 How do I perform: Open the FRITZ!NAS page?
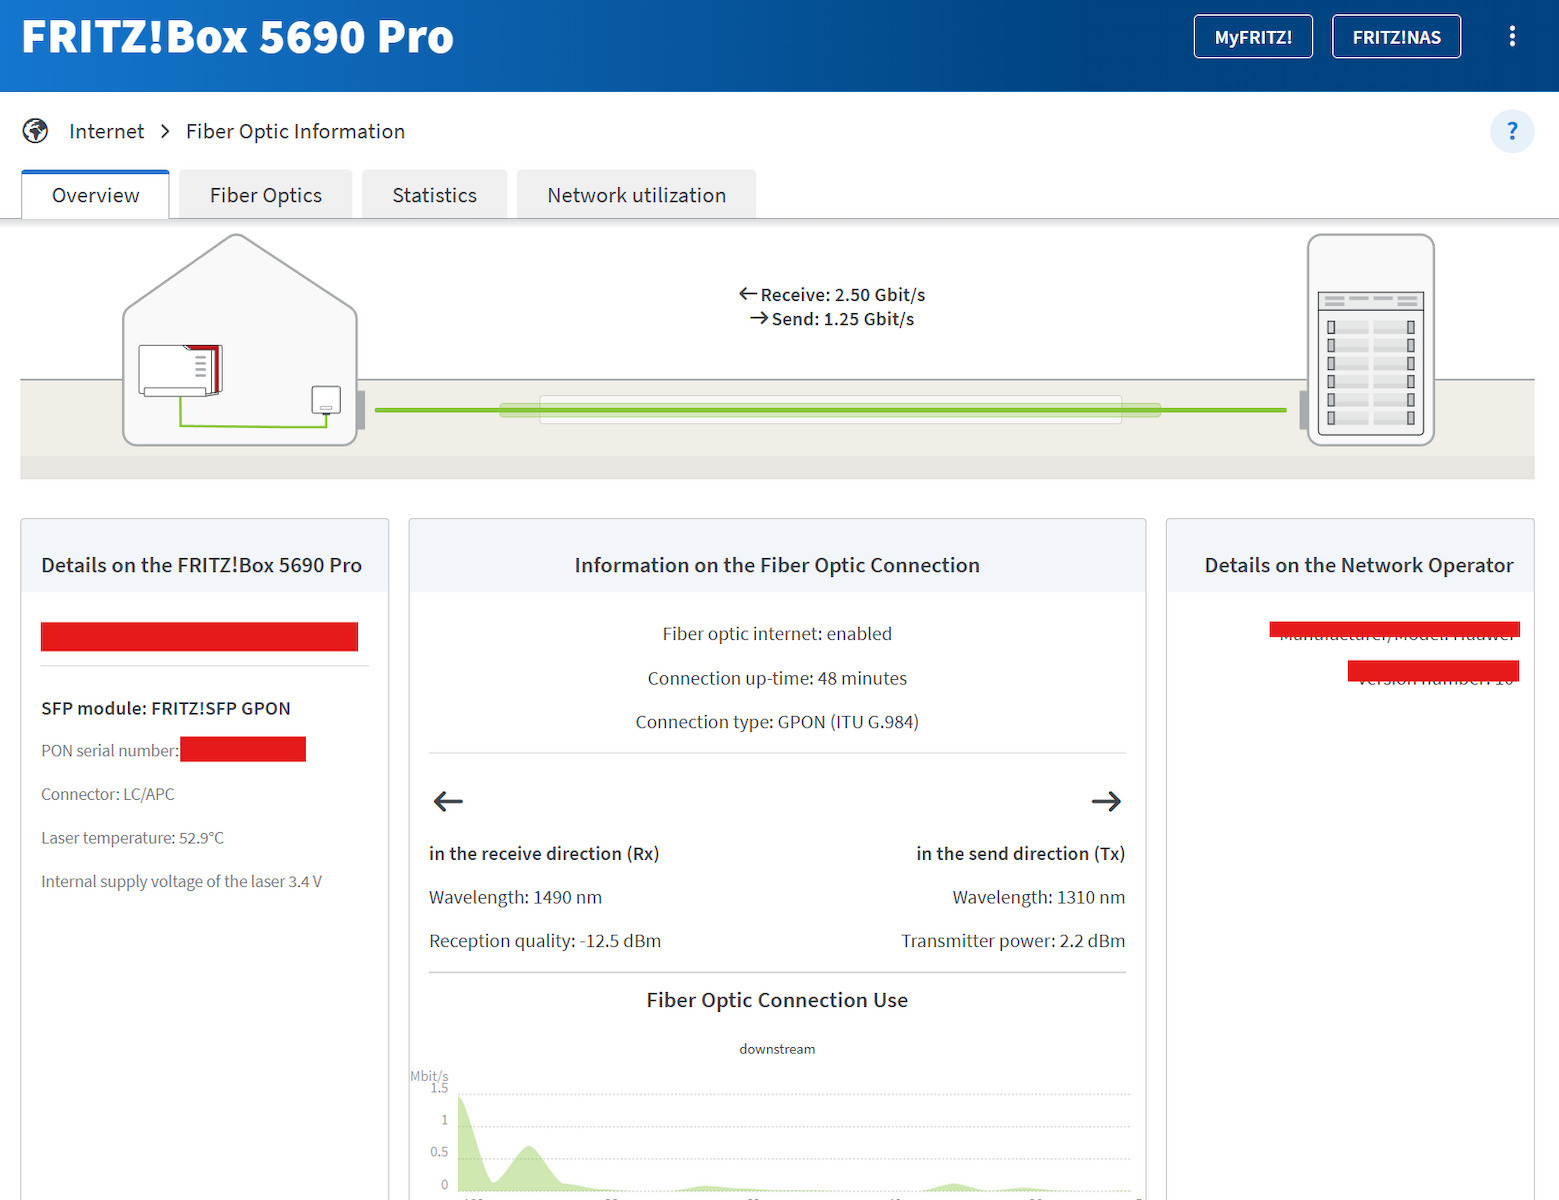point(1396,37)
